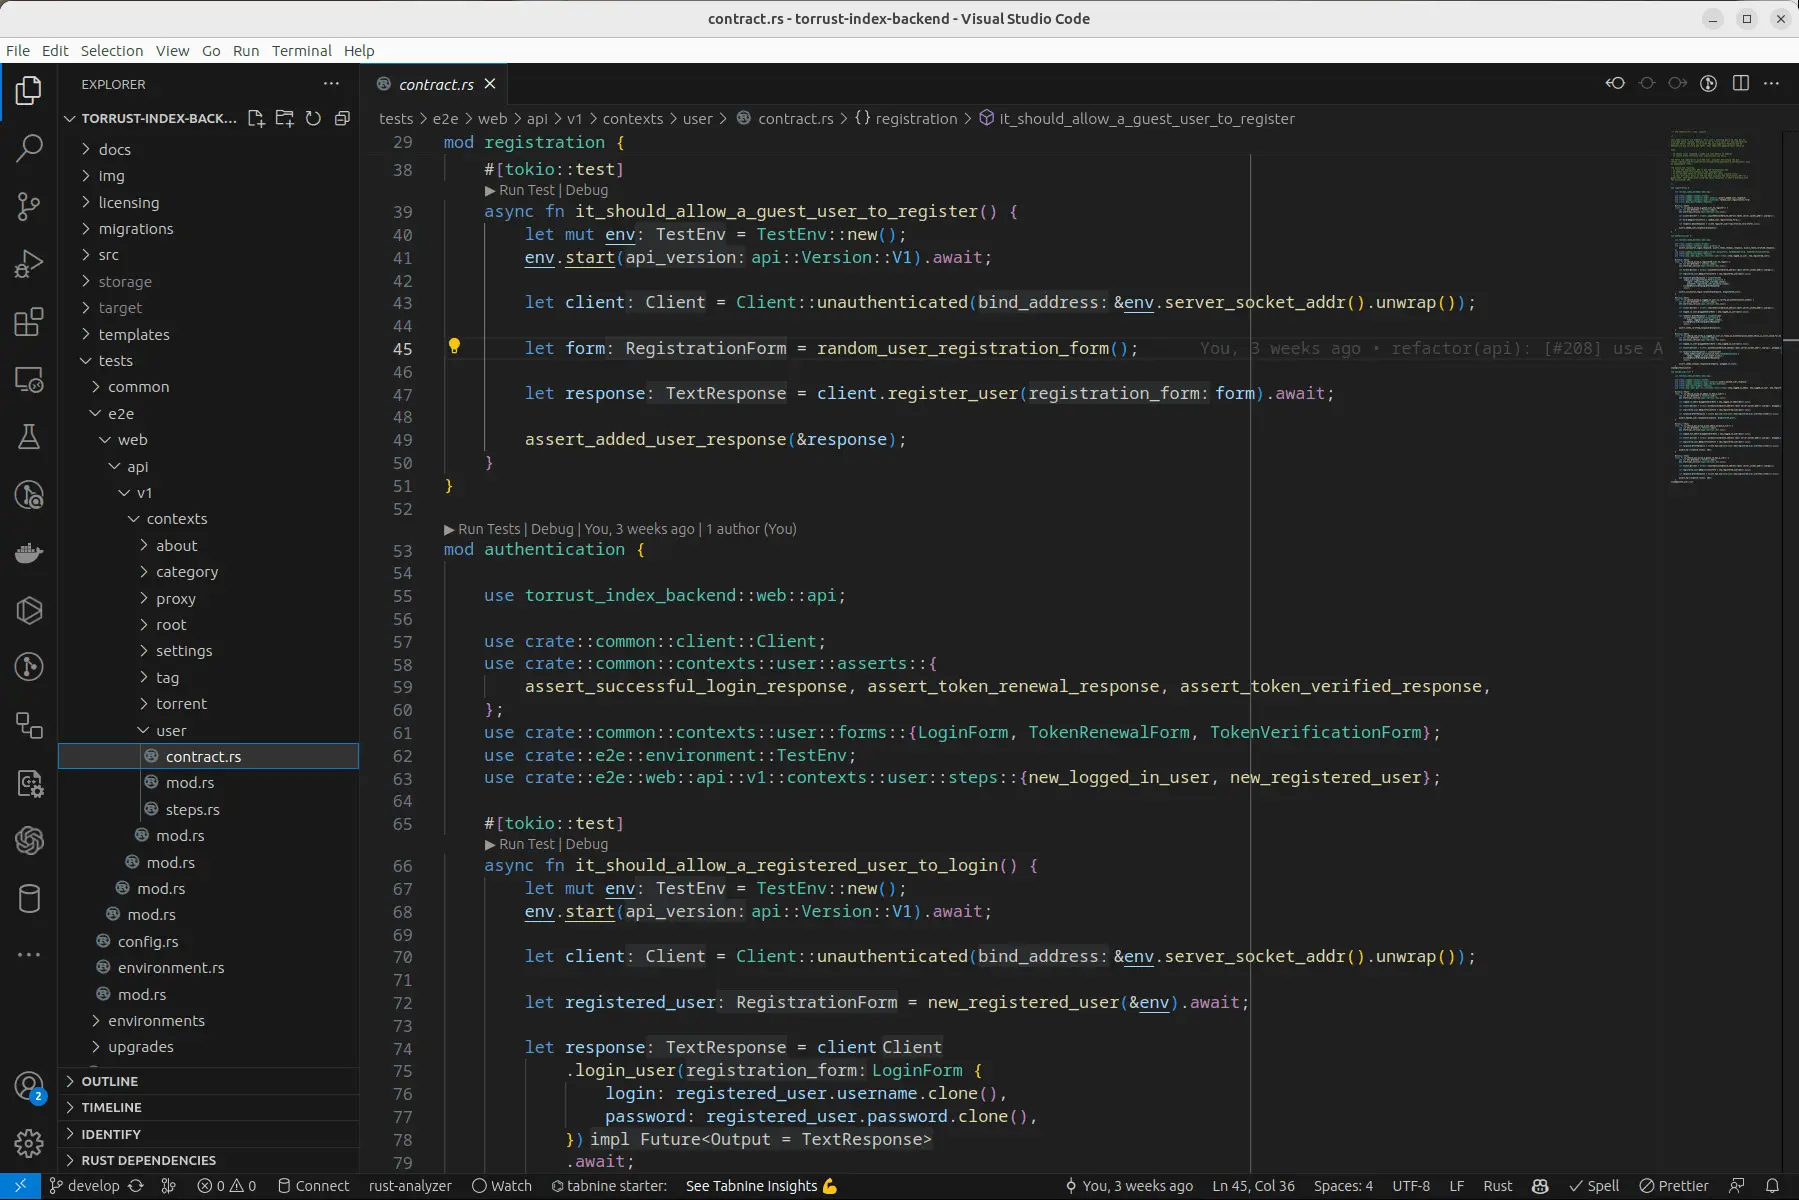Viewport: 1799px width, 1200px height.
Task: Collapse the e2e folder
Action: click(120, 414)
